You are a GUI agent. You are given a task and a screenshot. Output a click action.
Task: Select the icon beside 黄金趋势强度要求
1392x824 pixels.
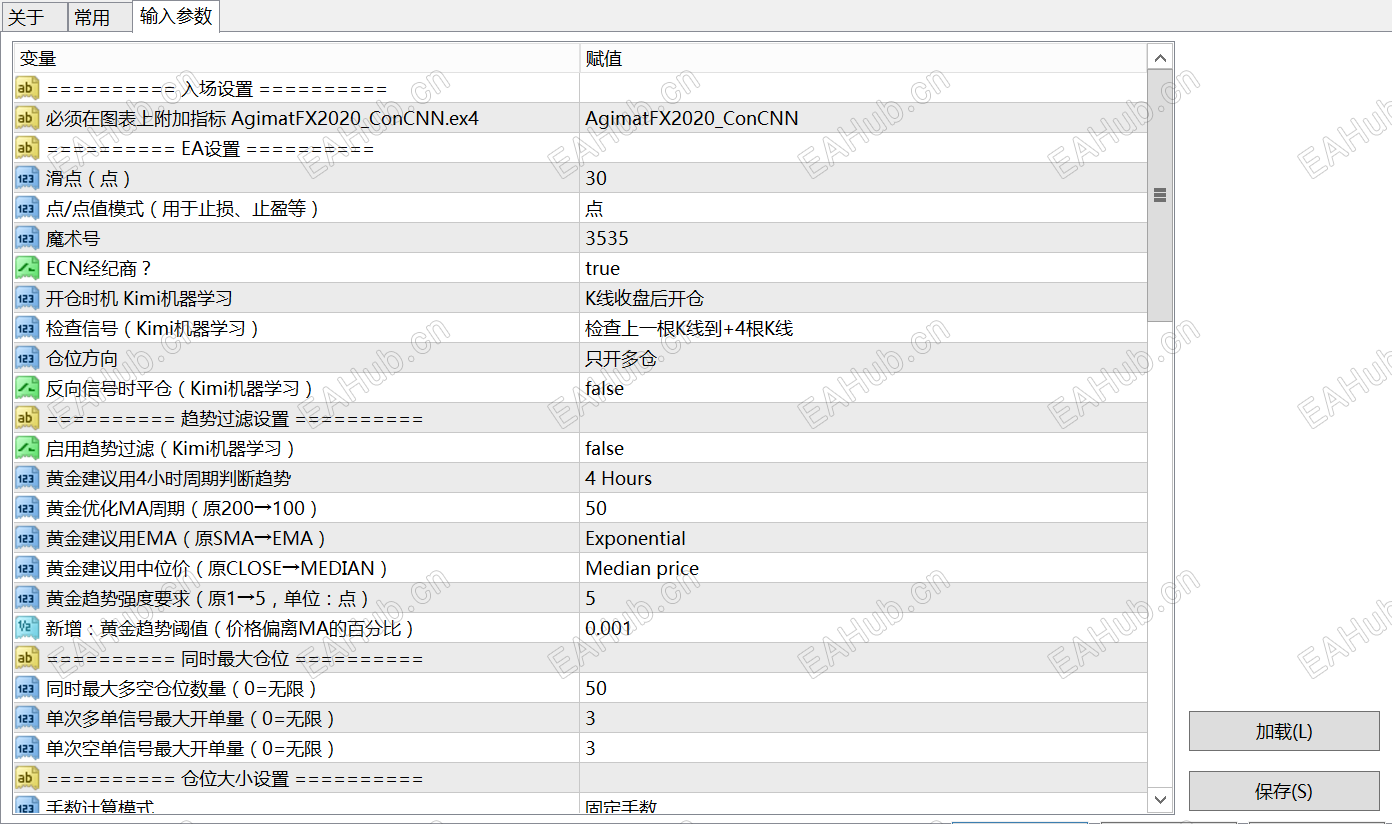click(27, 598)
